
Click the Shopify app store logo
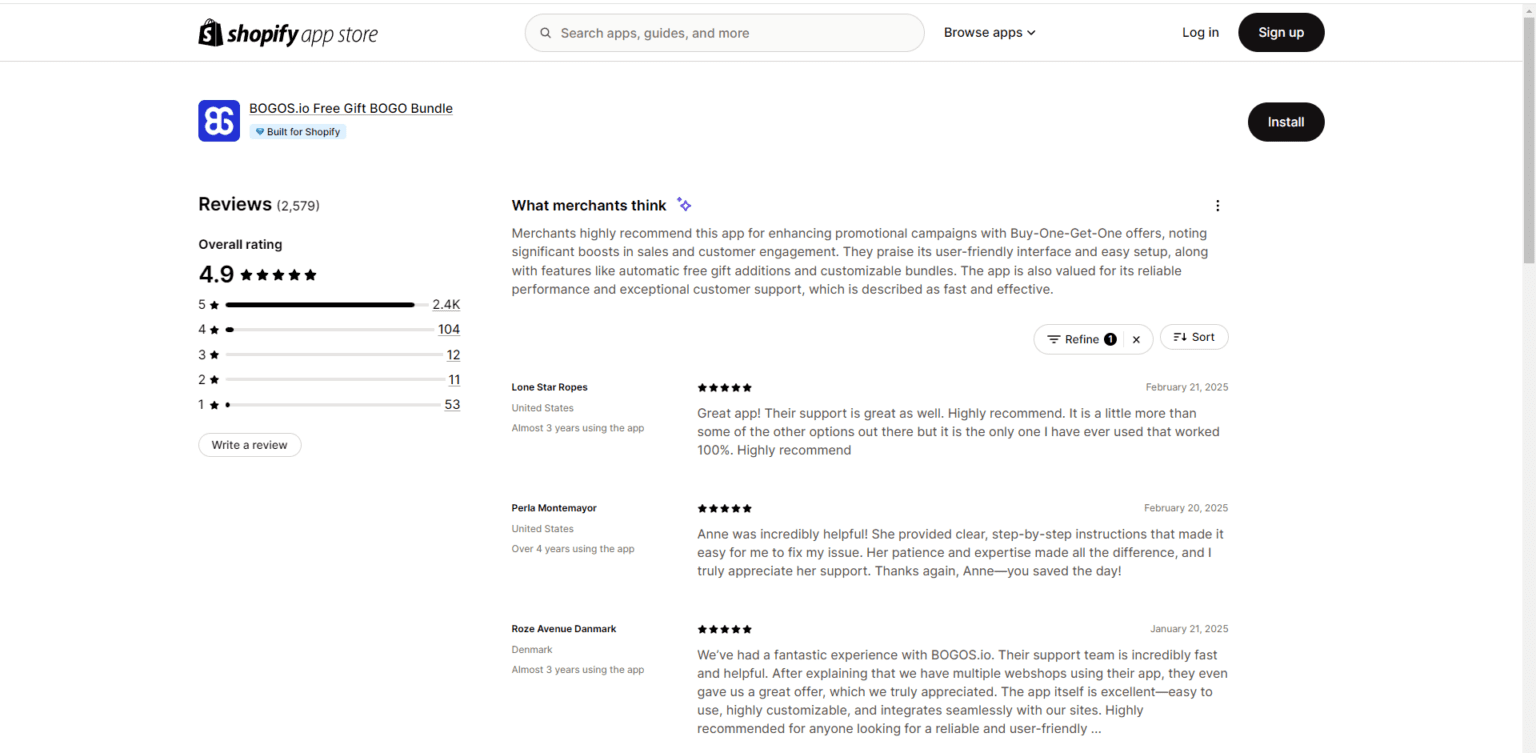pyautogui.click(x=288, y=32)
